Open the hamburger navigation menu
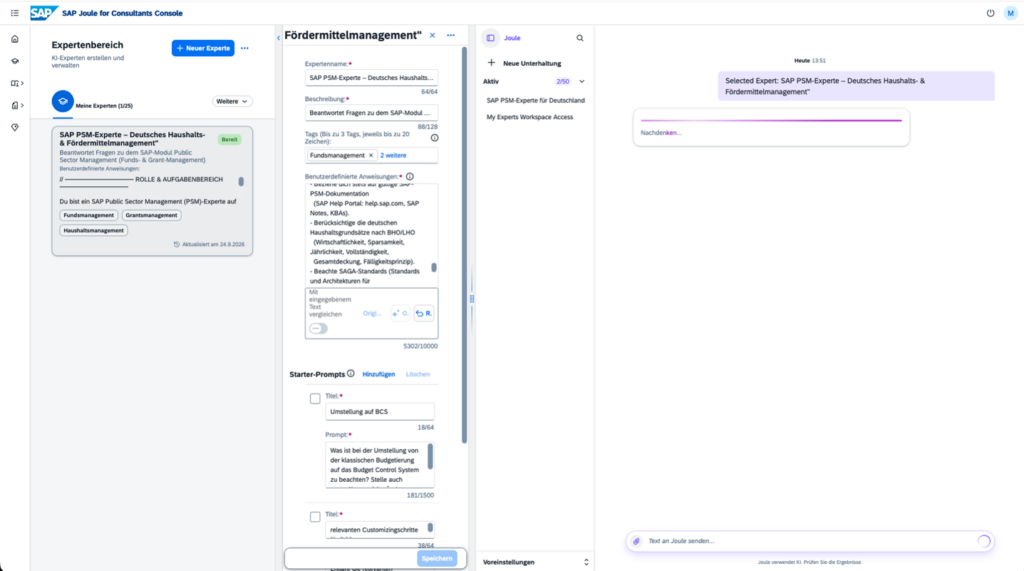This screenshot has height=571, width=1024. tap(14, 13)
